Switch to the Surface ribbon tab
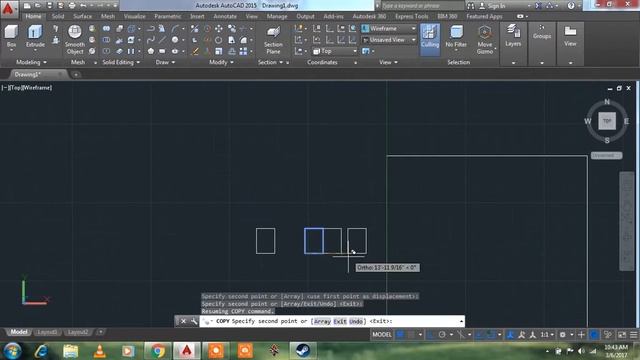This screenshot has height=360, width=640. point(82,16)
